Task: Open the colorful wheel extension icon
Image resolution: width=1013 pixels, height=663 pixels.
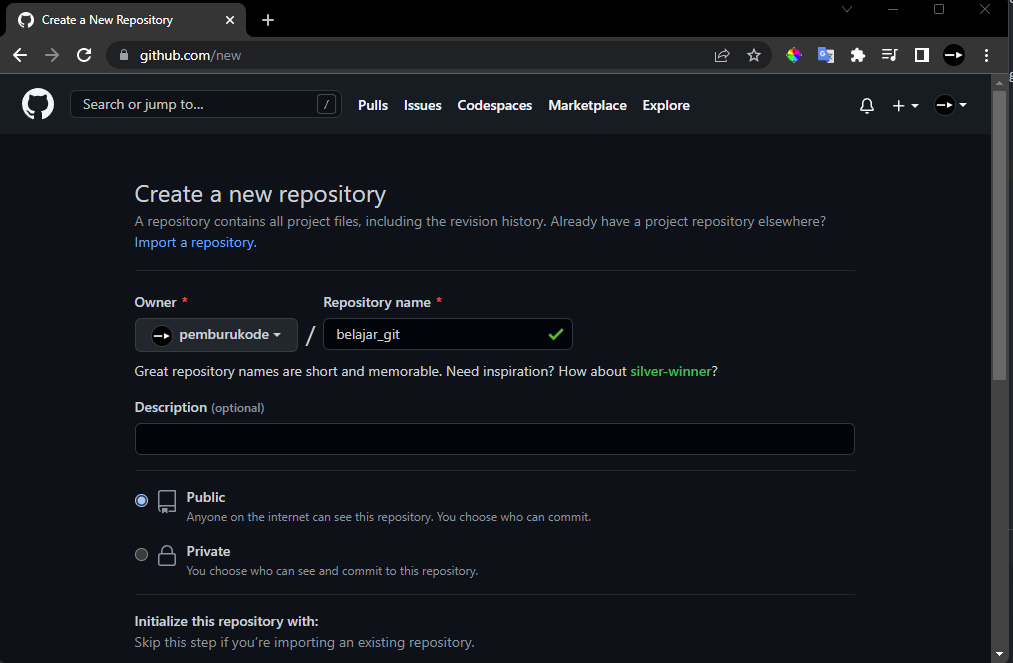Action: click(x=794, y=55)
